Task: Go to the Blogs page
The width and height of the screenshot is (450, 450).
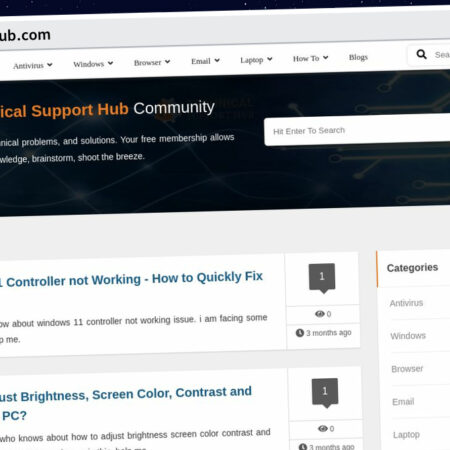Action: (358, 57)
